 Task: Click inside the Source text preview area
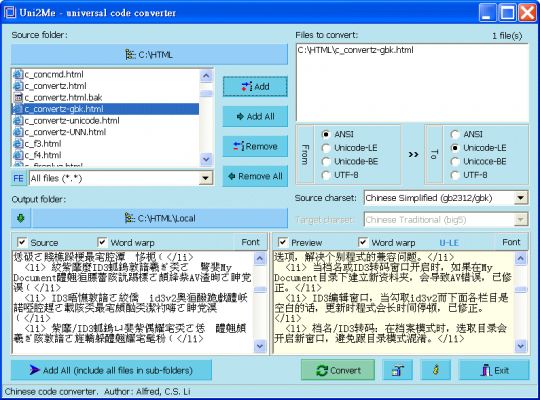133,302
